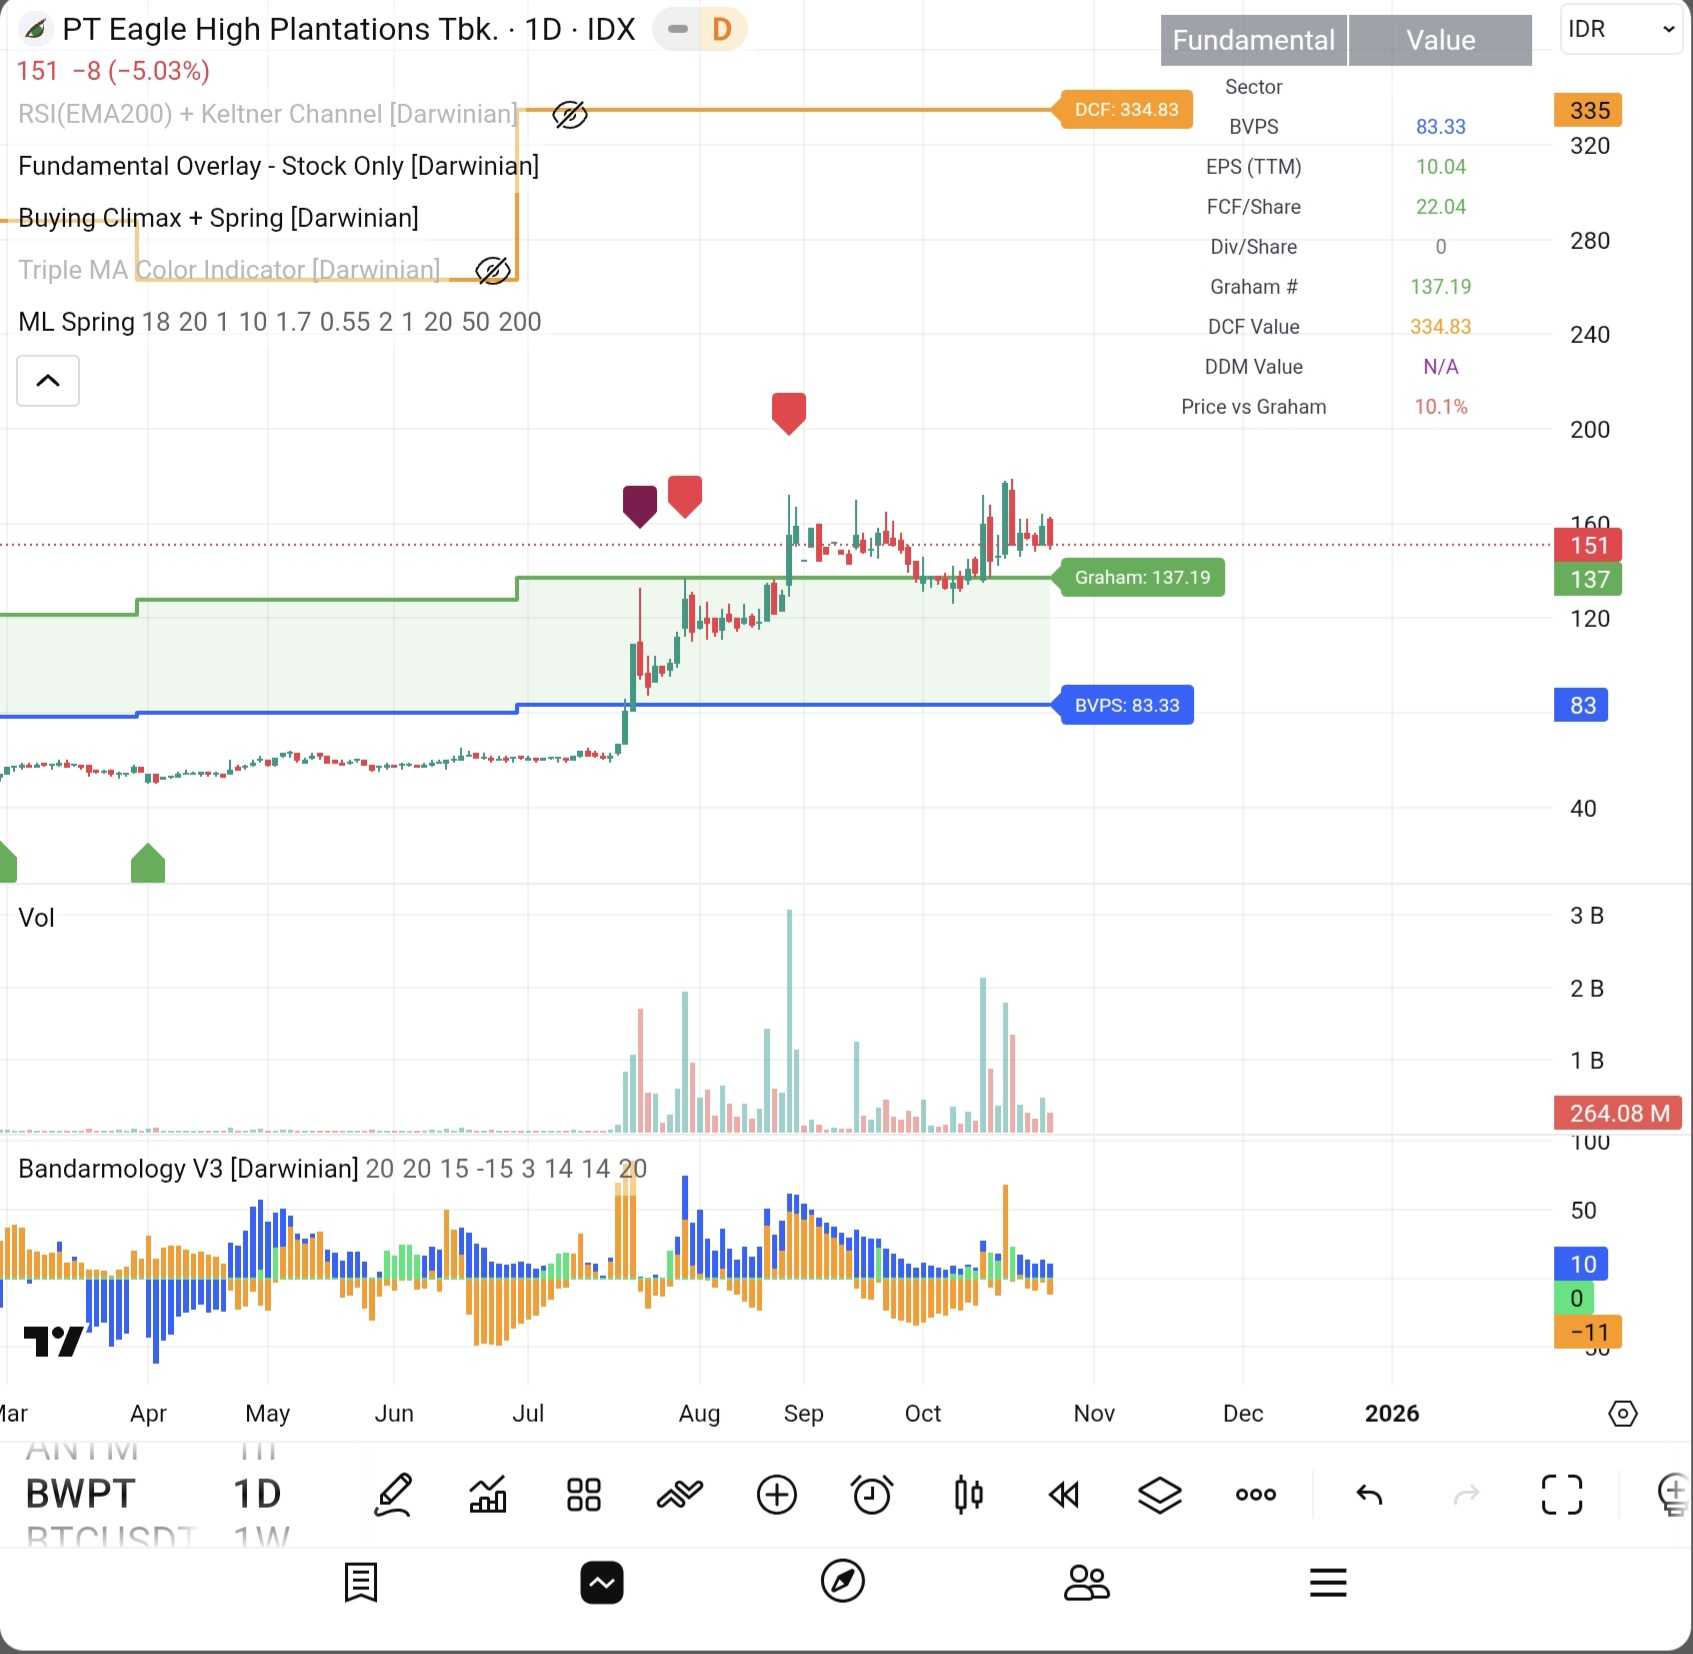1693x1654 pixels.
Task: Undo the last chart action
Action: 1369,1495
